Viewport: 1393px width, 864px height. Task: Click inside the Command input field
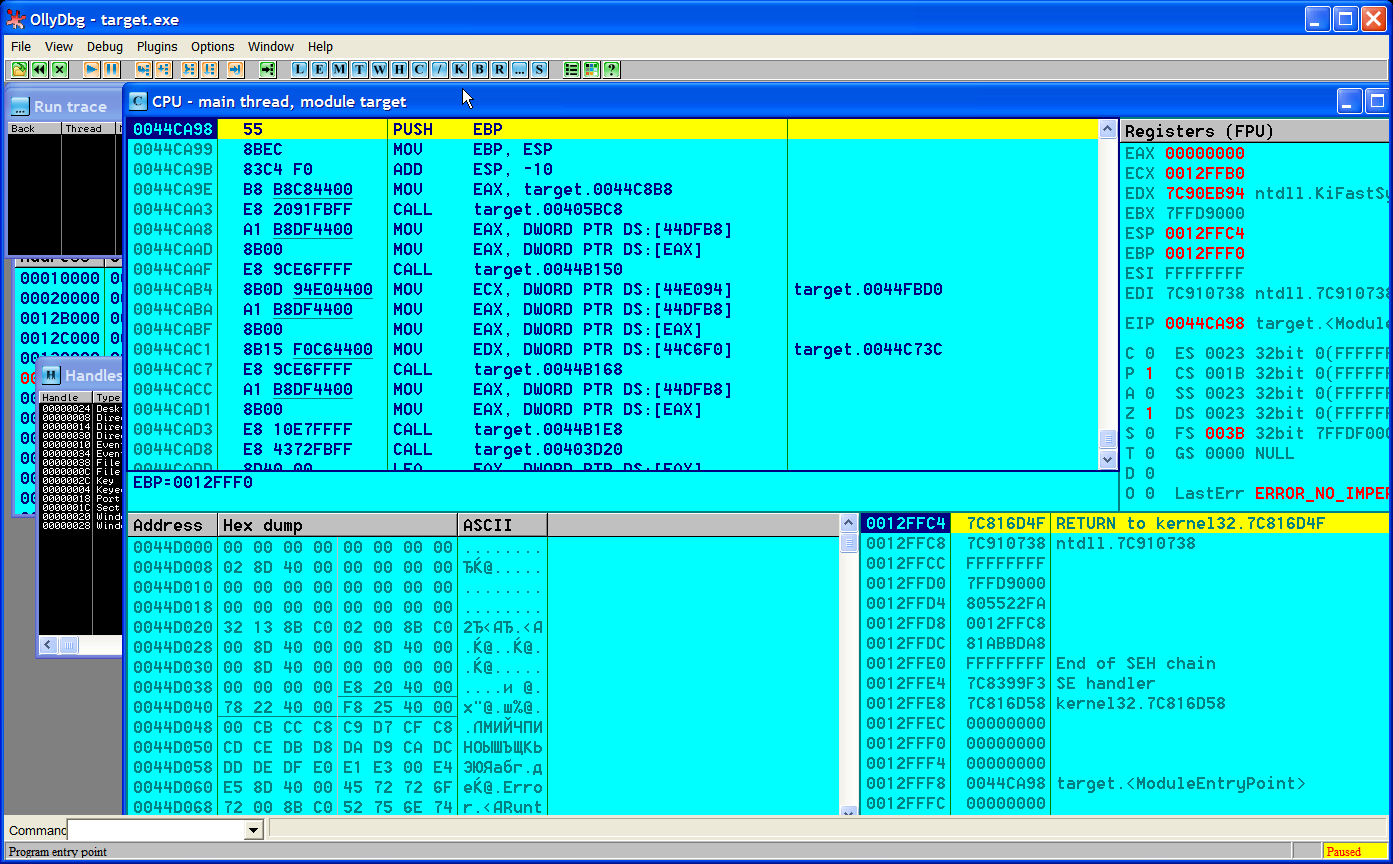click(x=155, y=830)
